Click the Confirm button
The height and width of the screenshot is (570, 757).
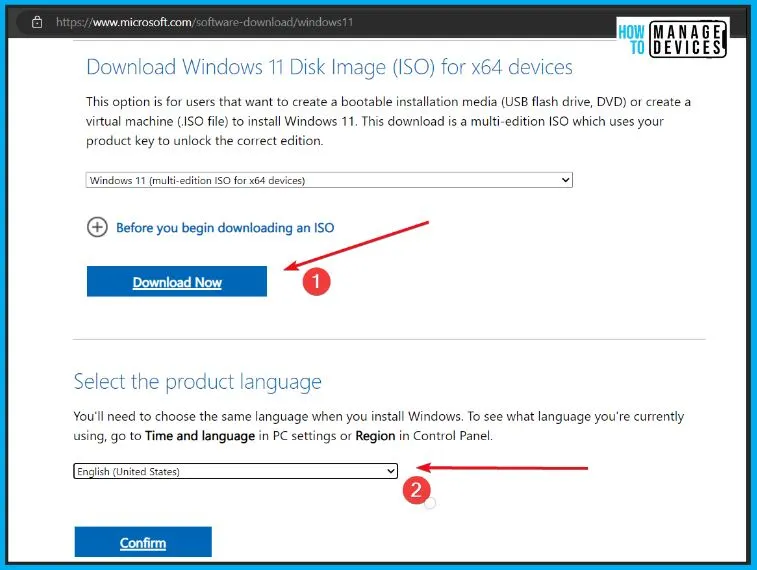143,542
